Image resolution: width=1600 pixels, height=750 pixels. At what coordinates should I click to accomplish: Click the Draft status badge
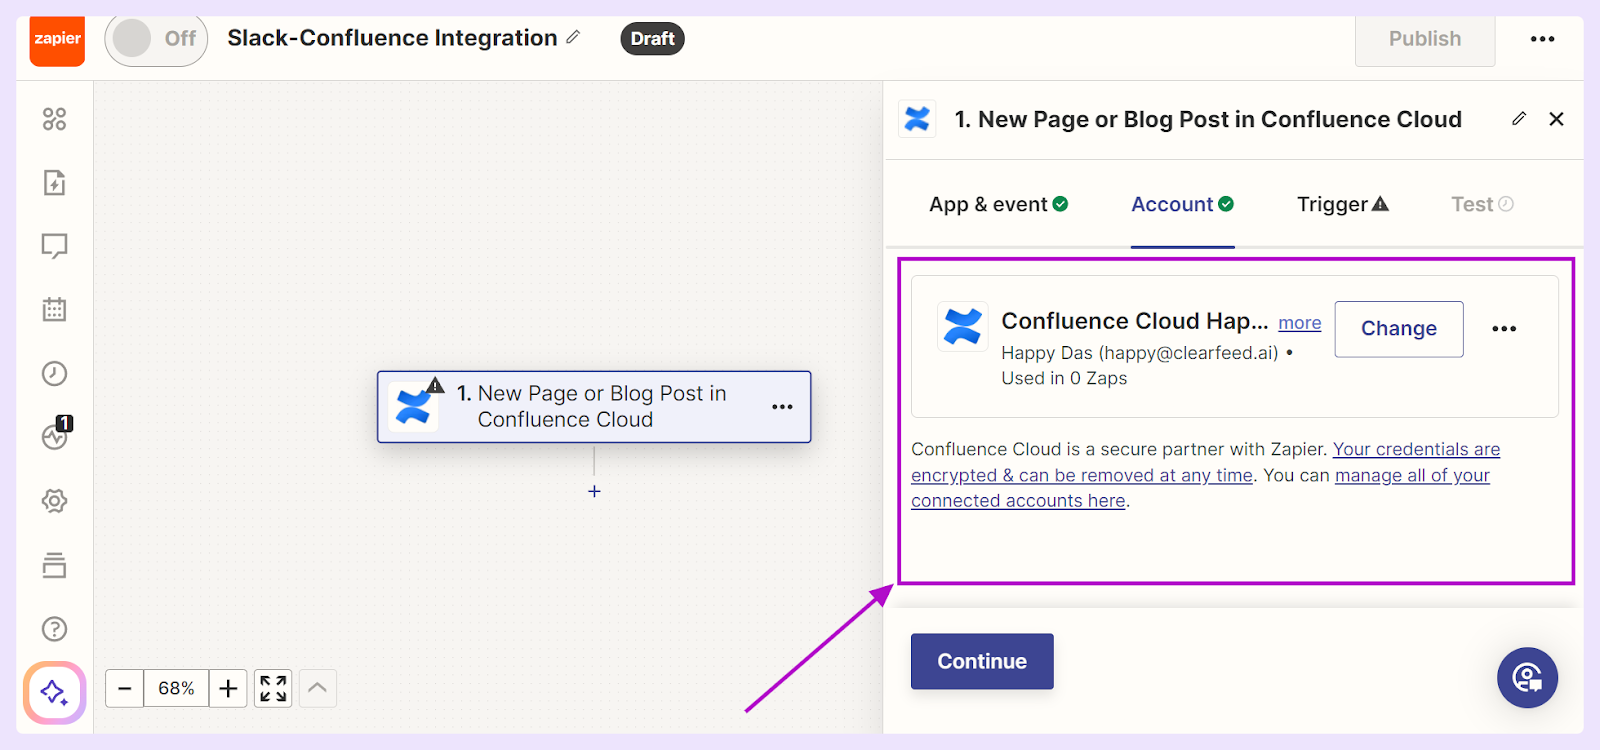tap(652, 38)
